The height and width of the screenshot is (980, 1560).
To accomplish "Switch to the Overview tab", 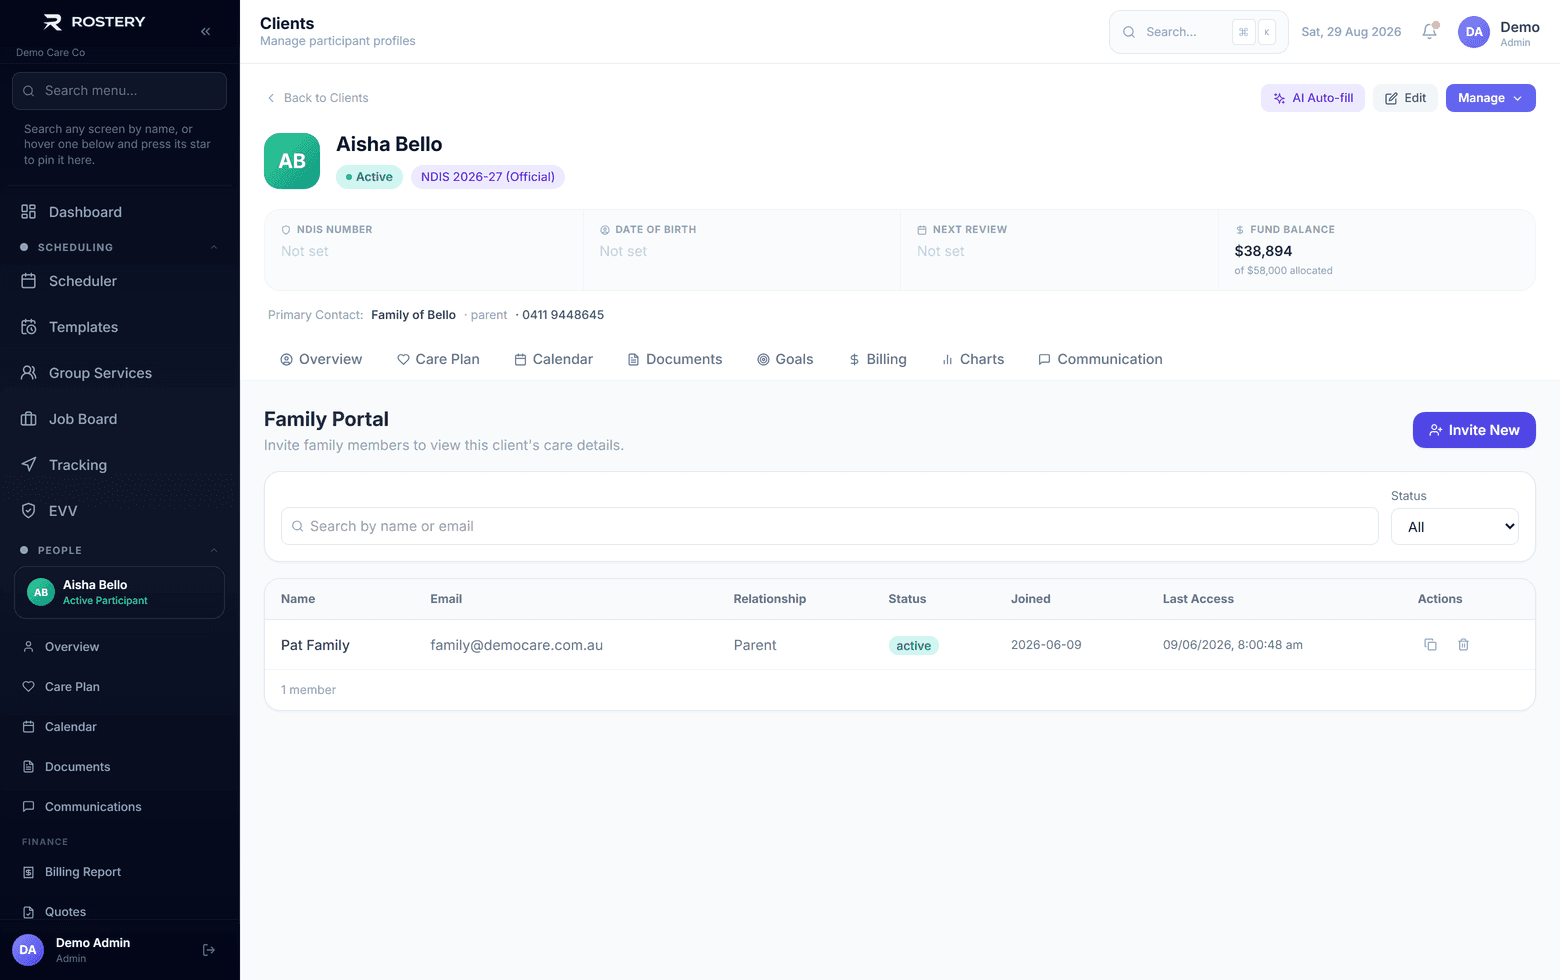I will coord(321,359).
